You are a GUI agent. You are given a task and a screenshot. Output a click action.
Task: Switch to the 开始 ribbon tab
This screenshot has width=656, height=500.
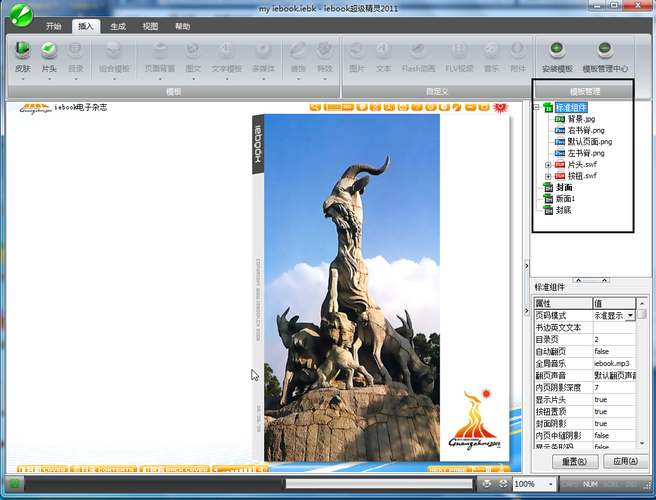pyautogui.click(x=53, y=26)
